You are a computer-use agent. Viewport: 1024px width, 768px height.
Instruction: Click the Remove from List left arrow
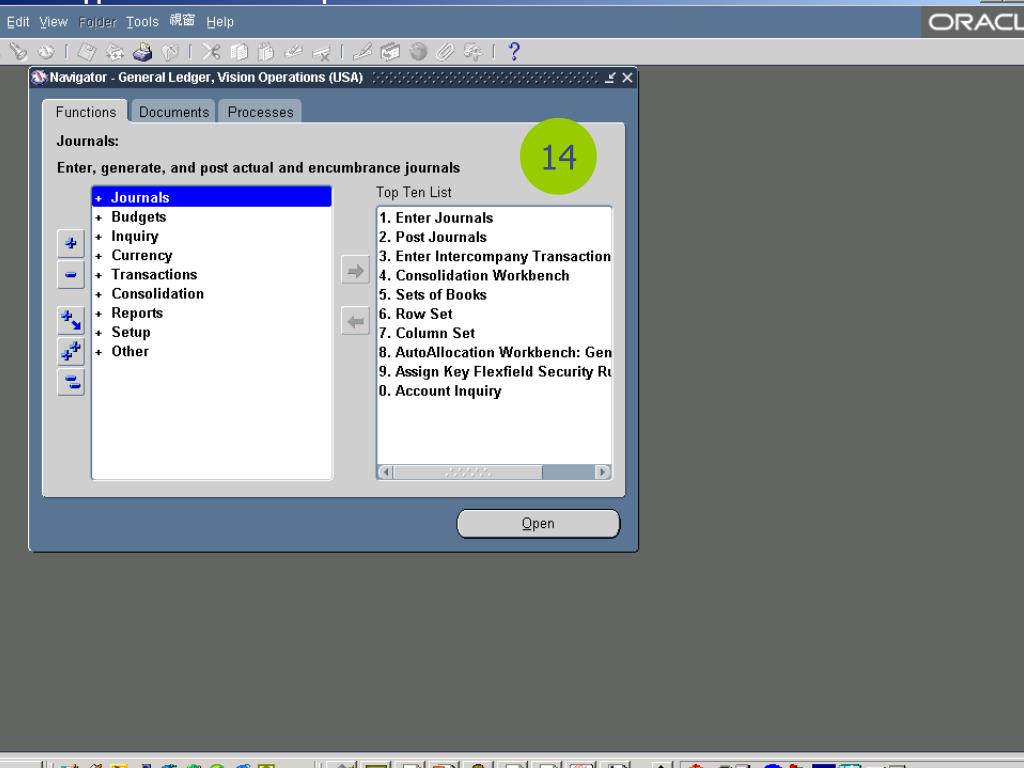tap(355, 321)
